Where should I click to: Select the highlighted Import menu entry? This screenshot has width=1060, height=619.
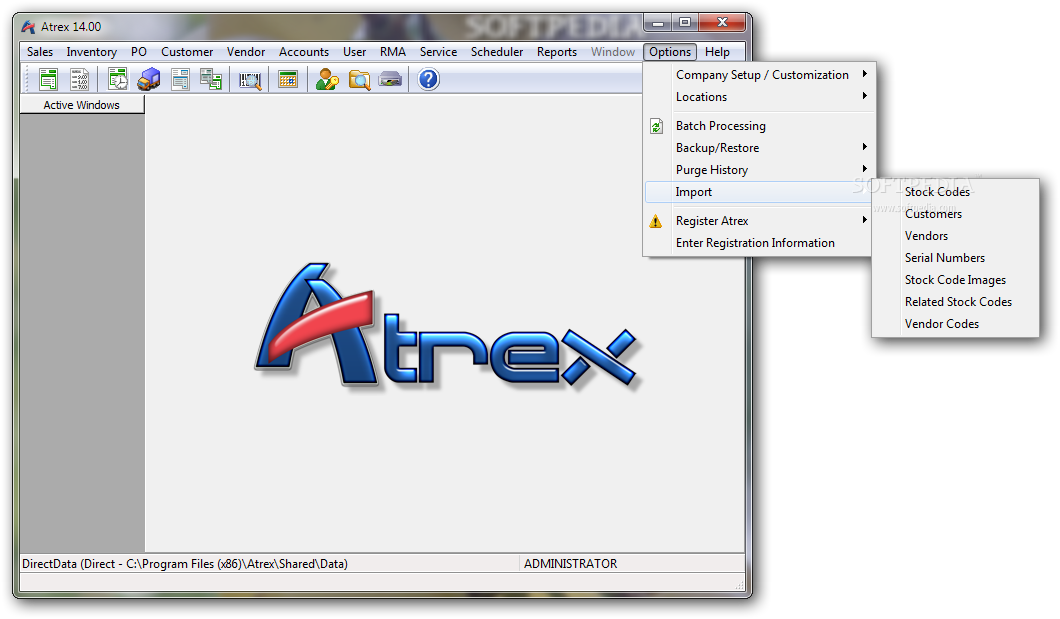pyautogui.click(x=758, y=192)
